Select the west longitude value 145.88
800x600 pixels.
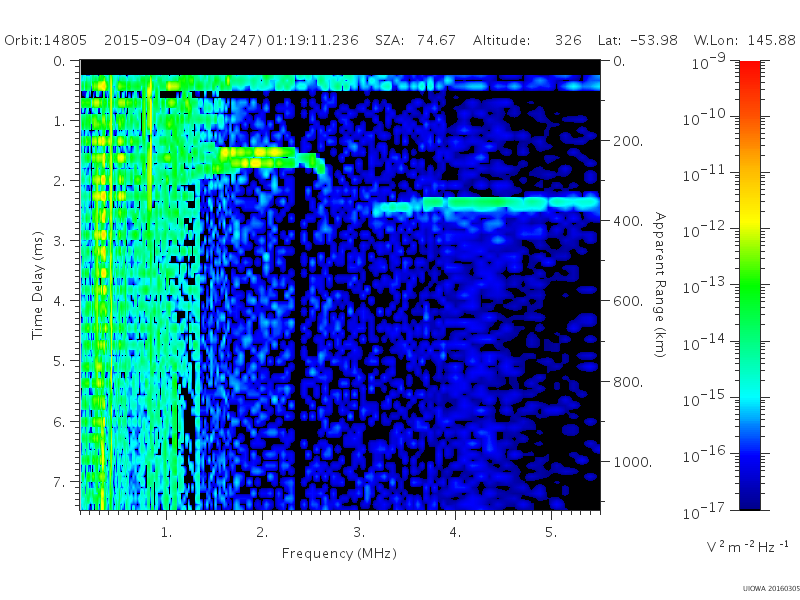tap(772, 40)
